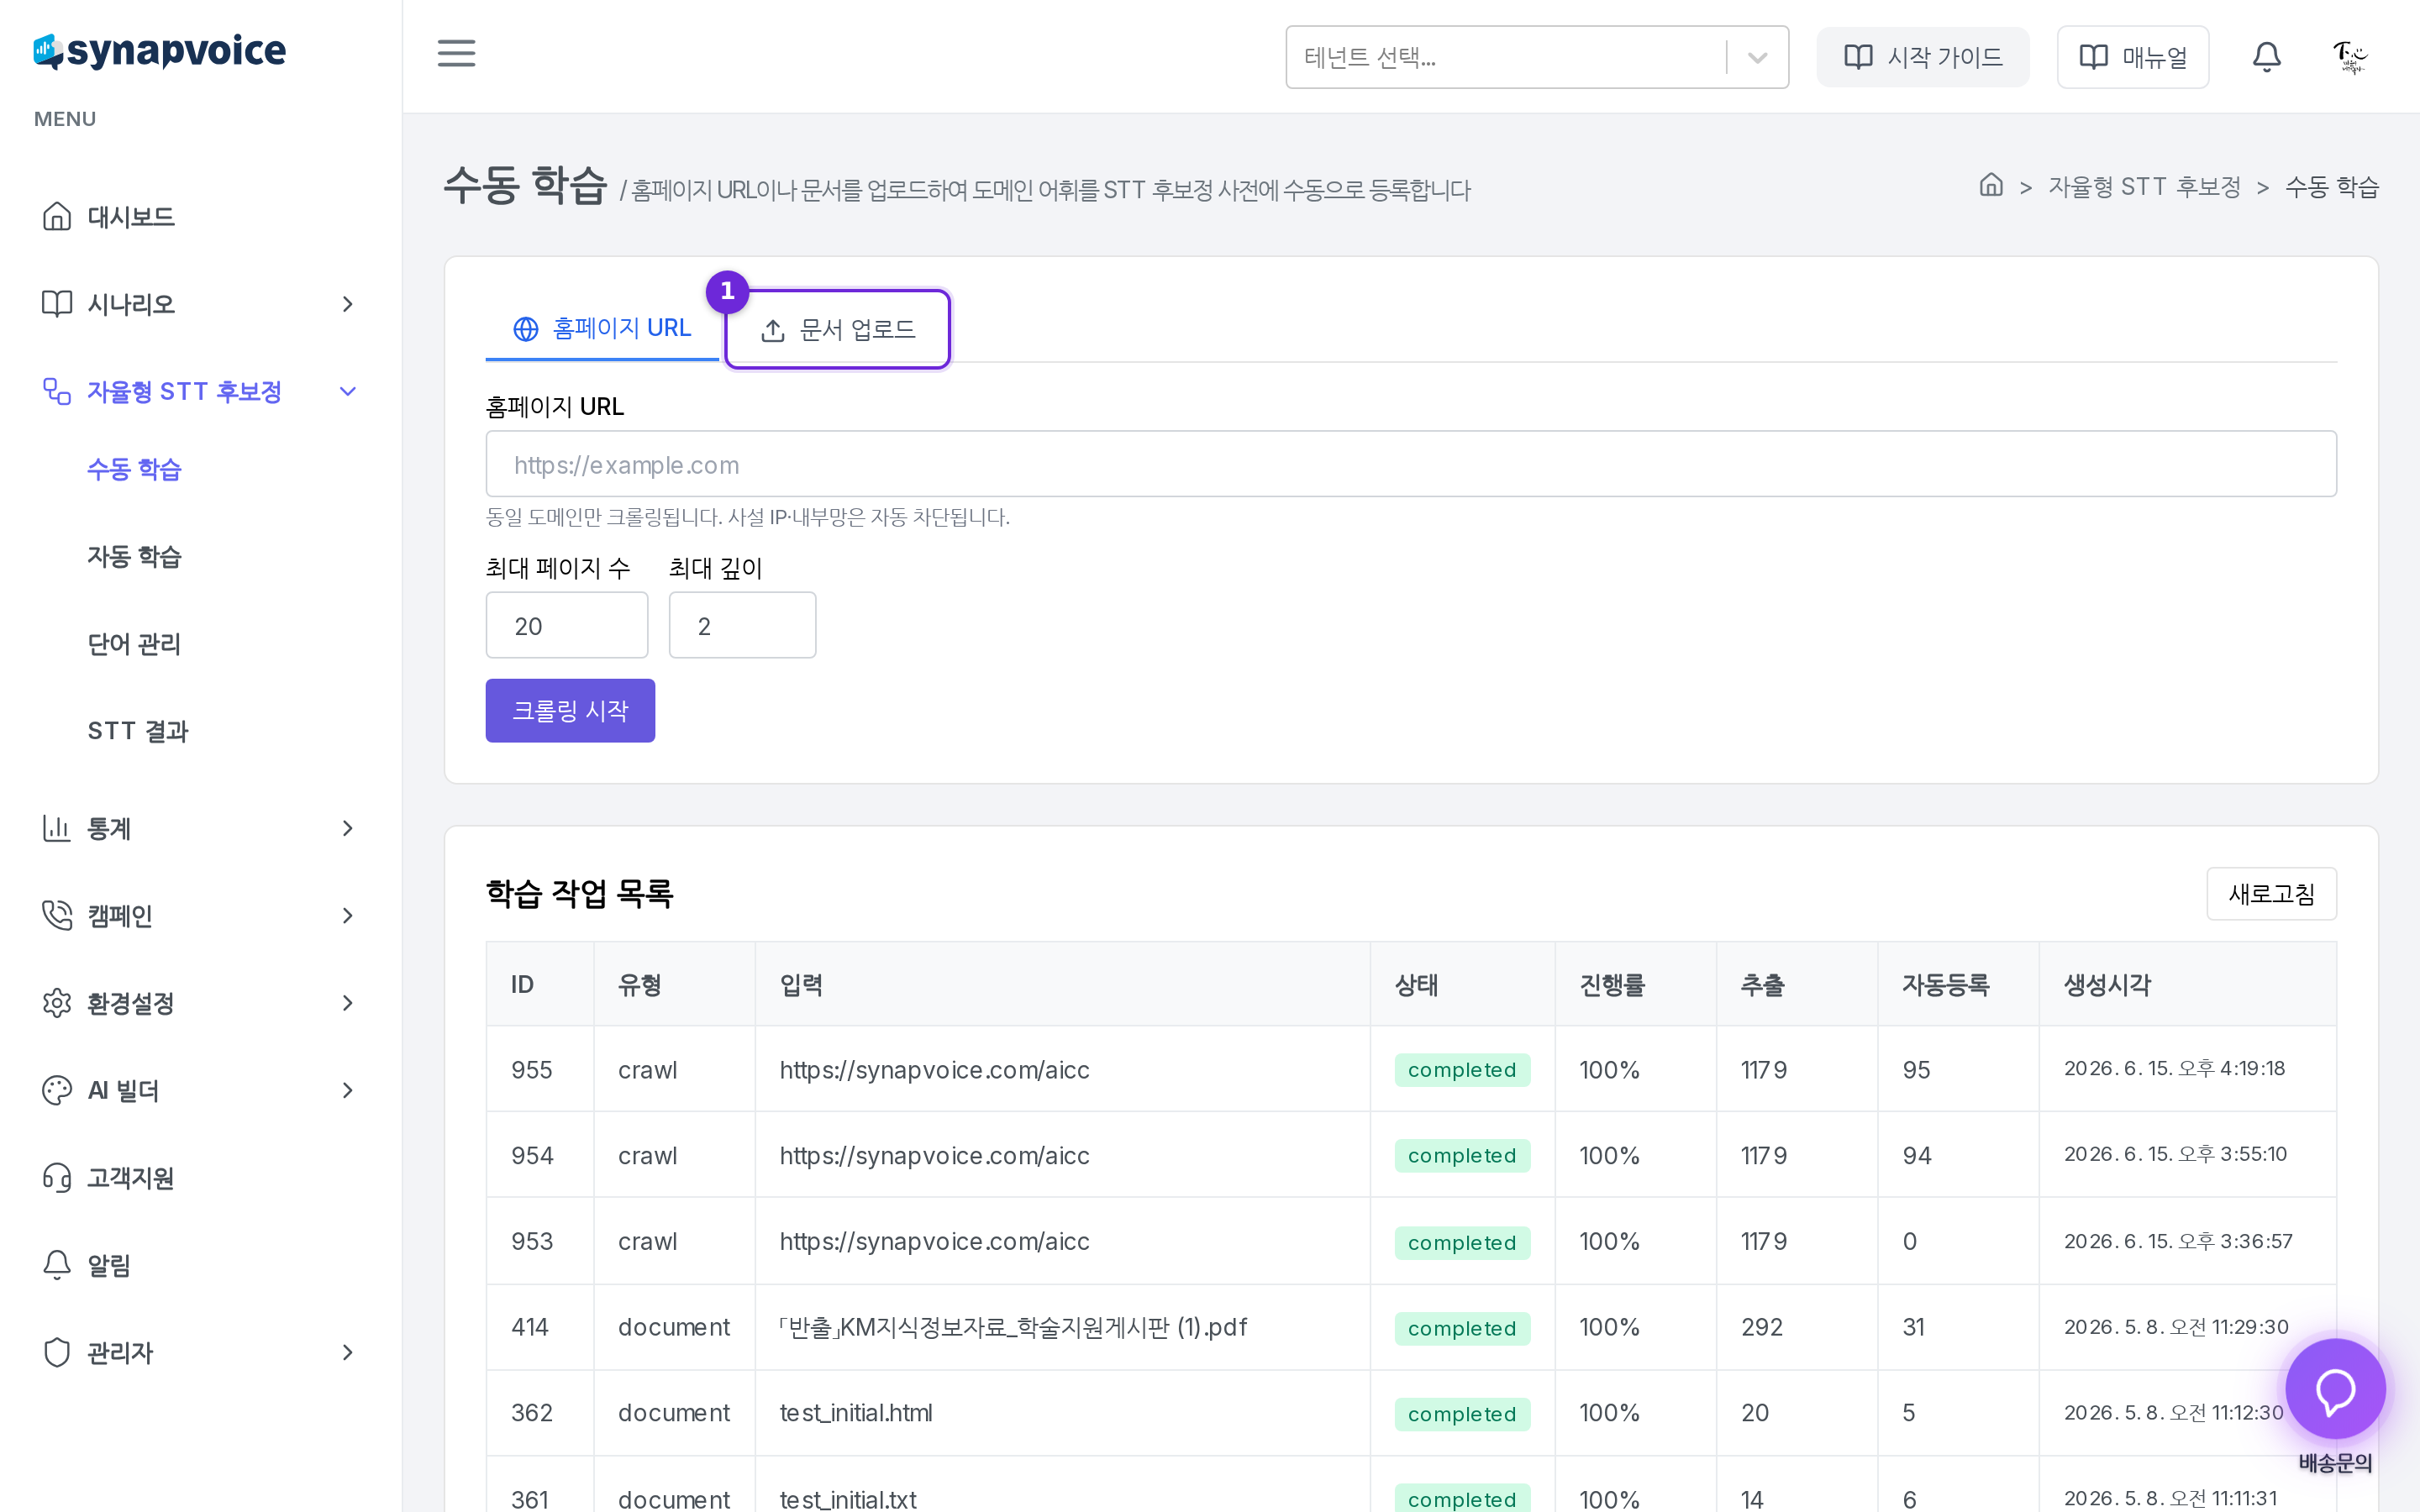2420x1512 pixels.
Task: Open STT 결과 submenu item
Action: 138,731
